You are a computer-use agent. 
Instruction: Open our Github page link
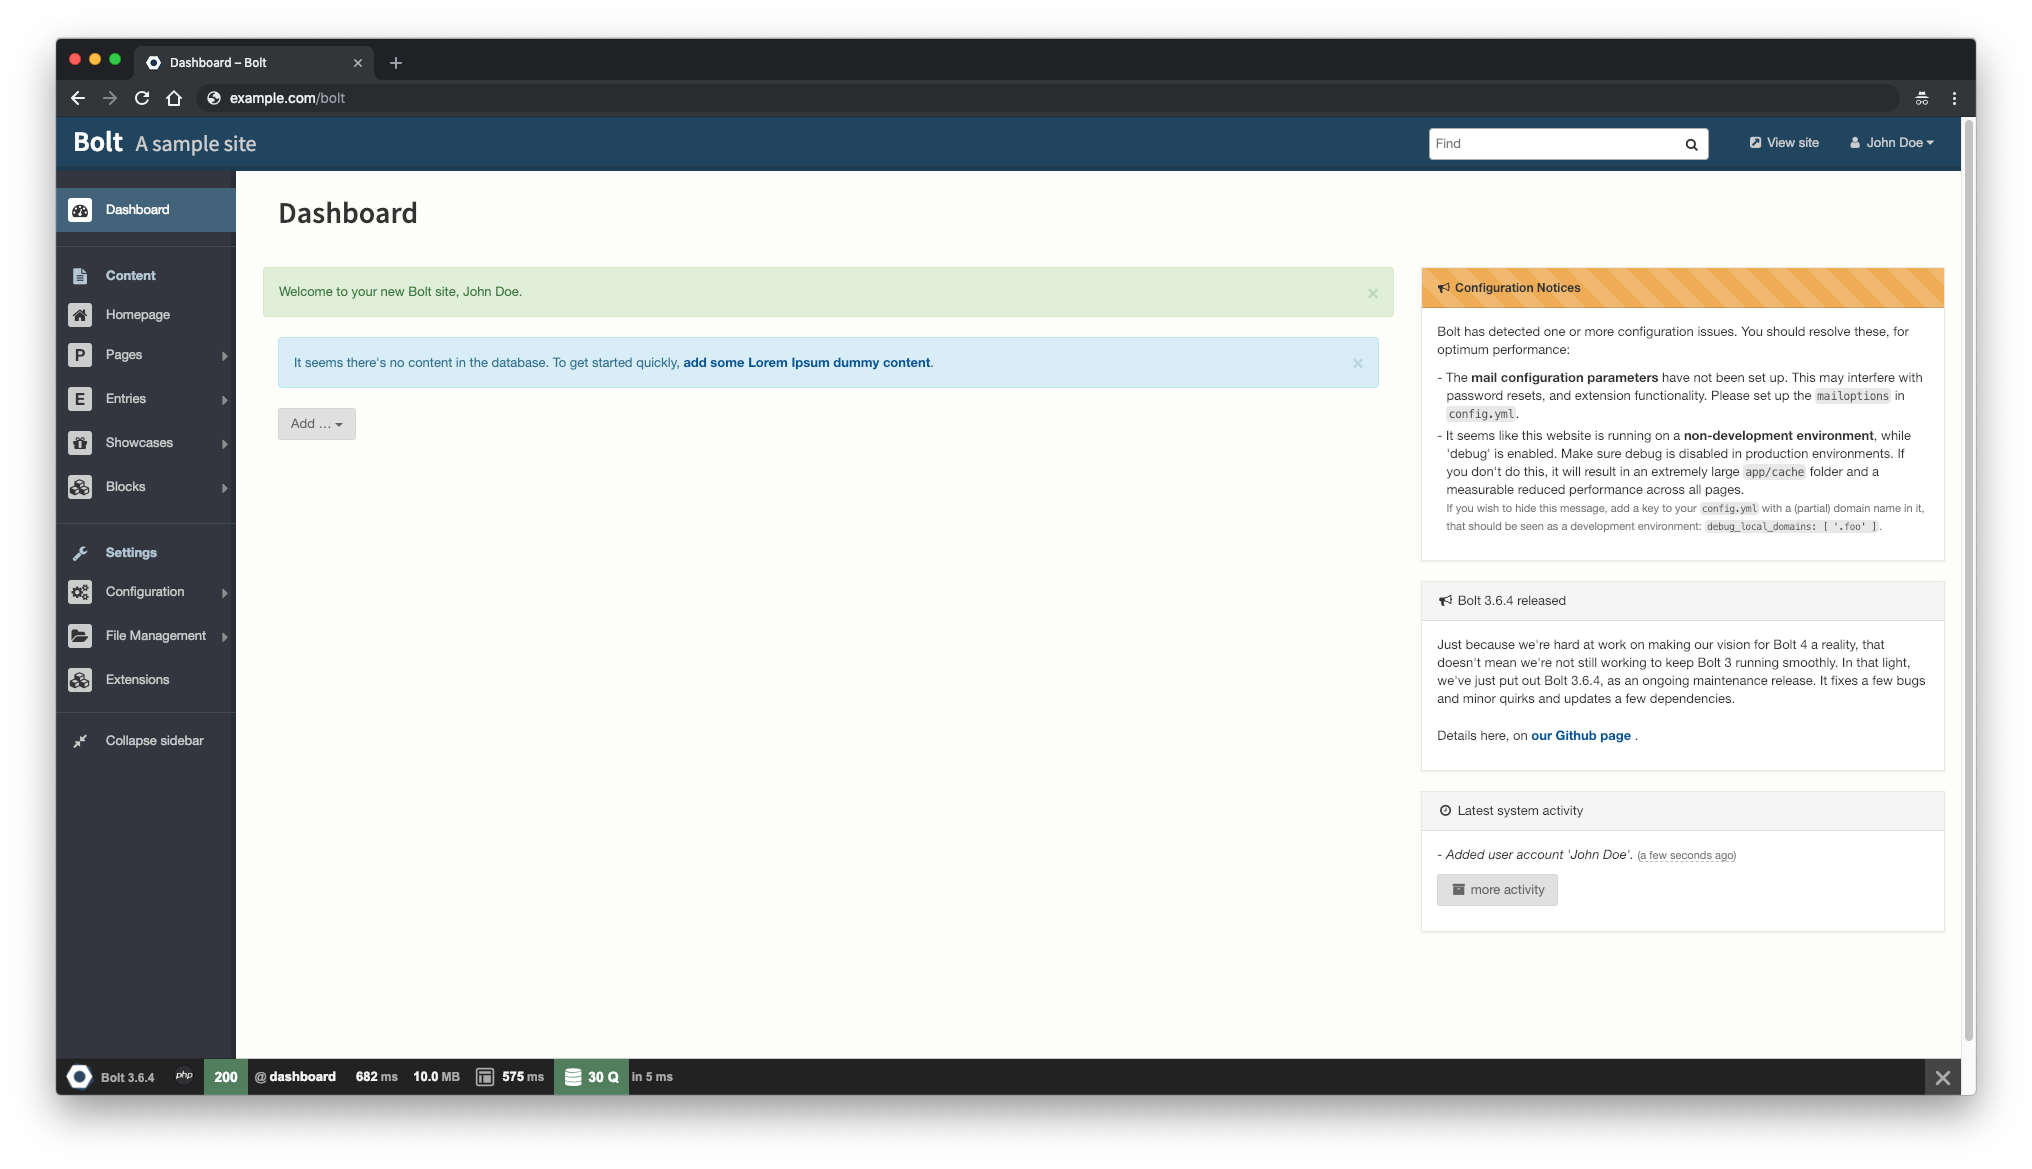pyautogui.click(x=1581, y=735)
